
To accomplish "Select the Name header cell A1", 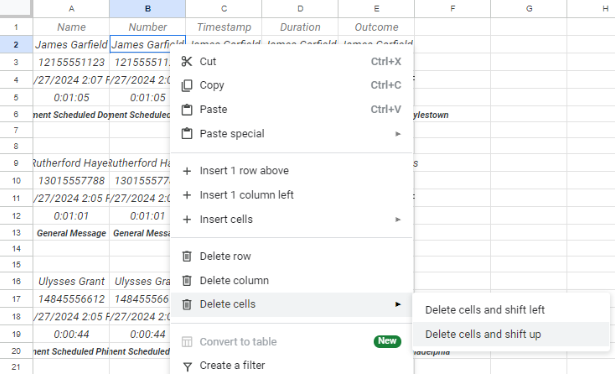I will pyautogui.click(x=71, y=27).
